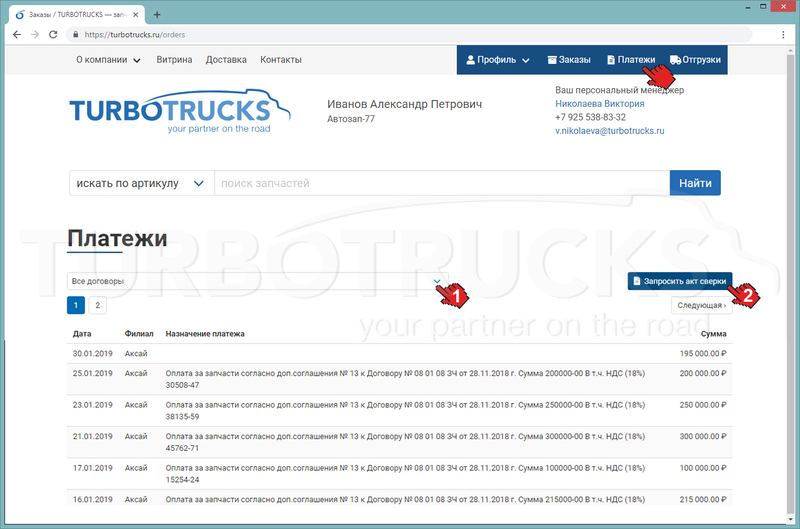The image size is (800, 529).
Task: Select the 25.01.2019 date cell
Action: pos(92,373)
